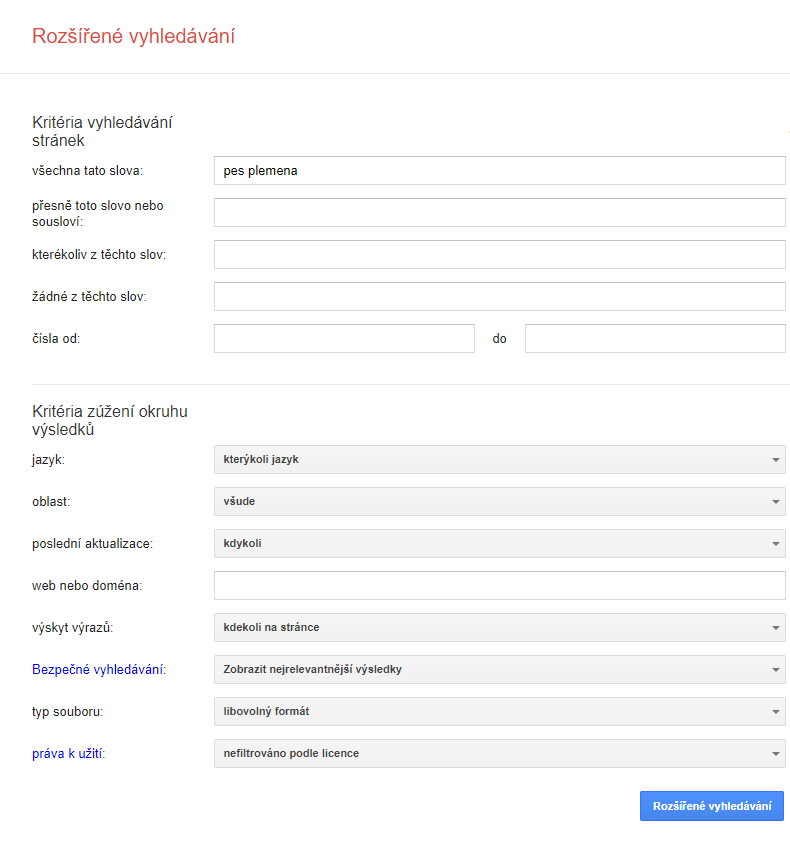Expand 'práva k užití' licence dropdown
Image resolution: width=790 pixels, height=842 pixels.
499,753
